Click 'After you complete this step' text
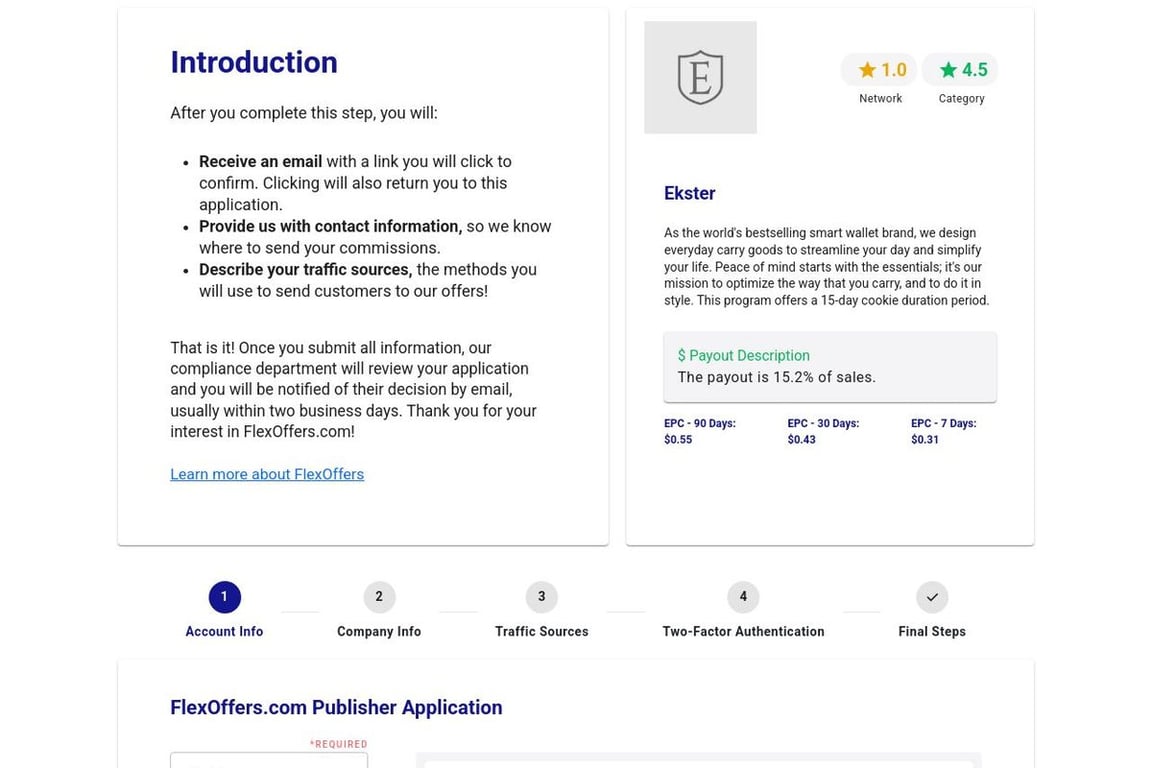The width and height of the screenshot is (1152, 768). 303,113
